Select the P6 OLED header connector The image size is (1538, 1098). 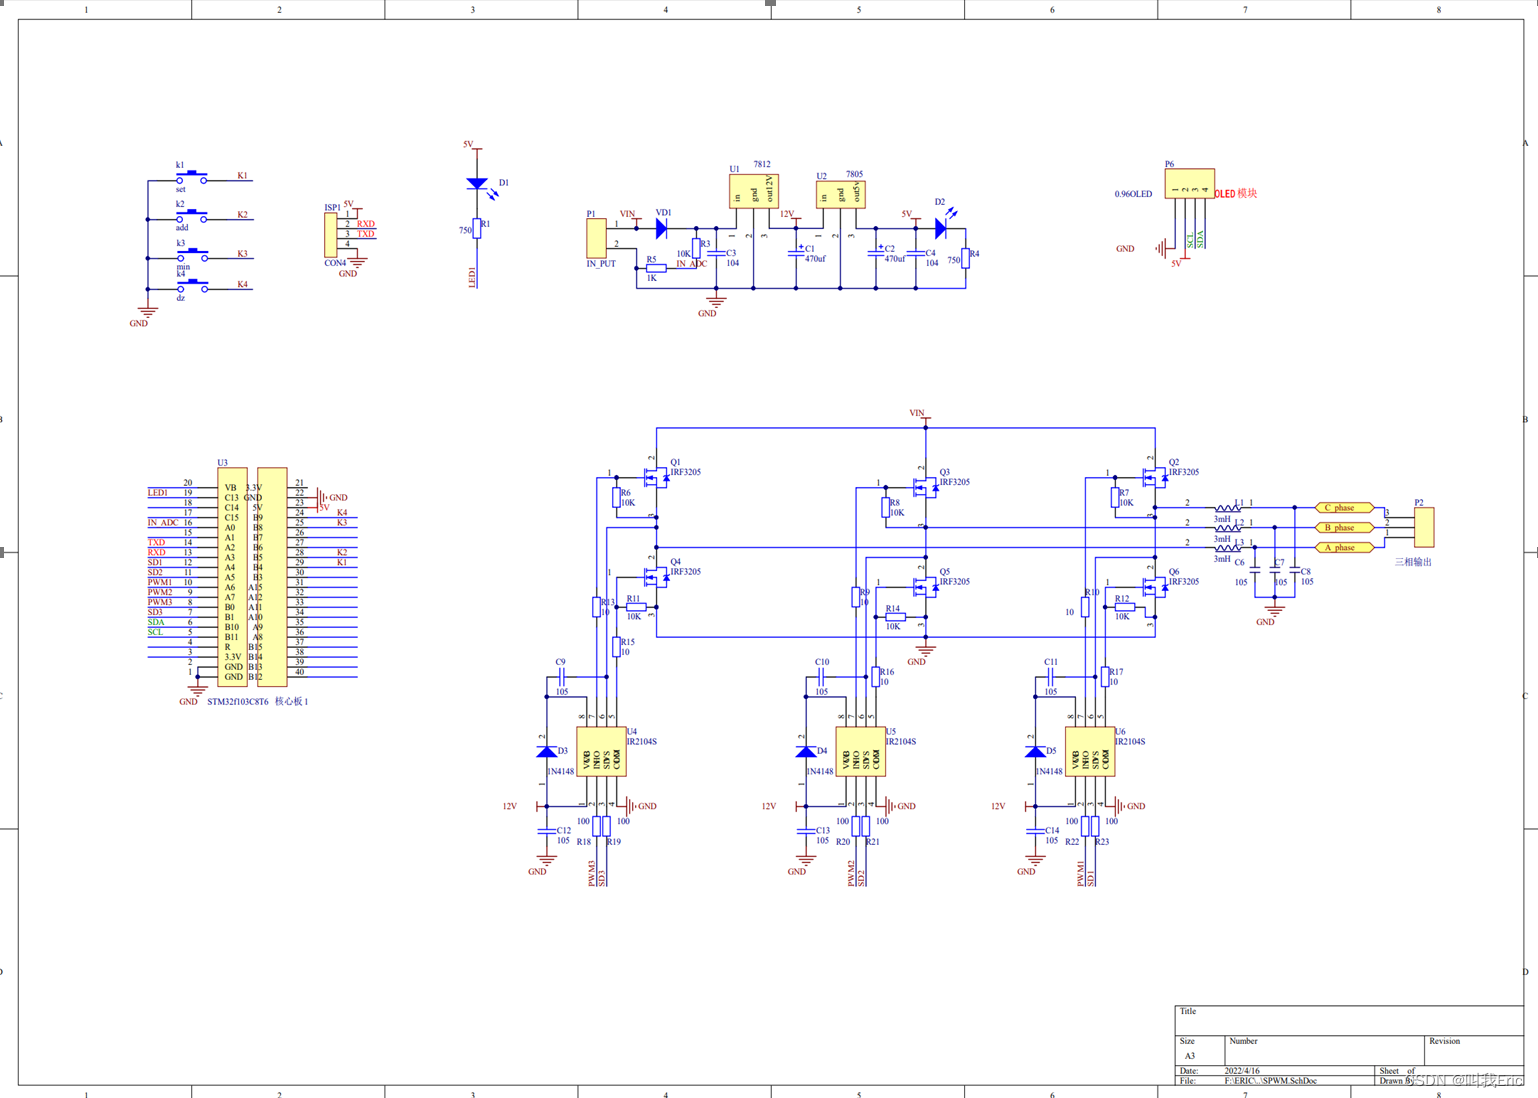tap(1189, 184)
